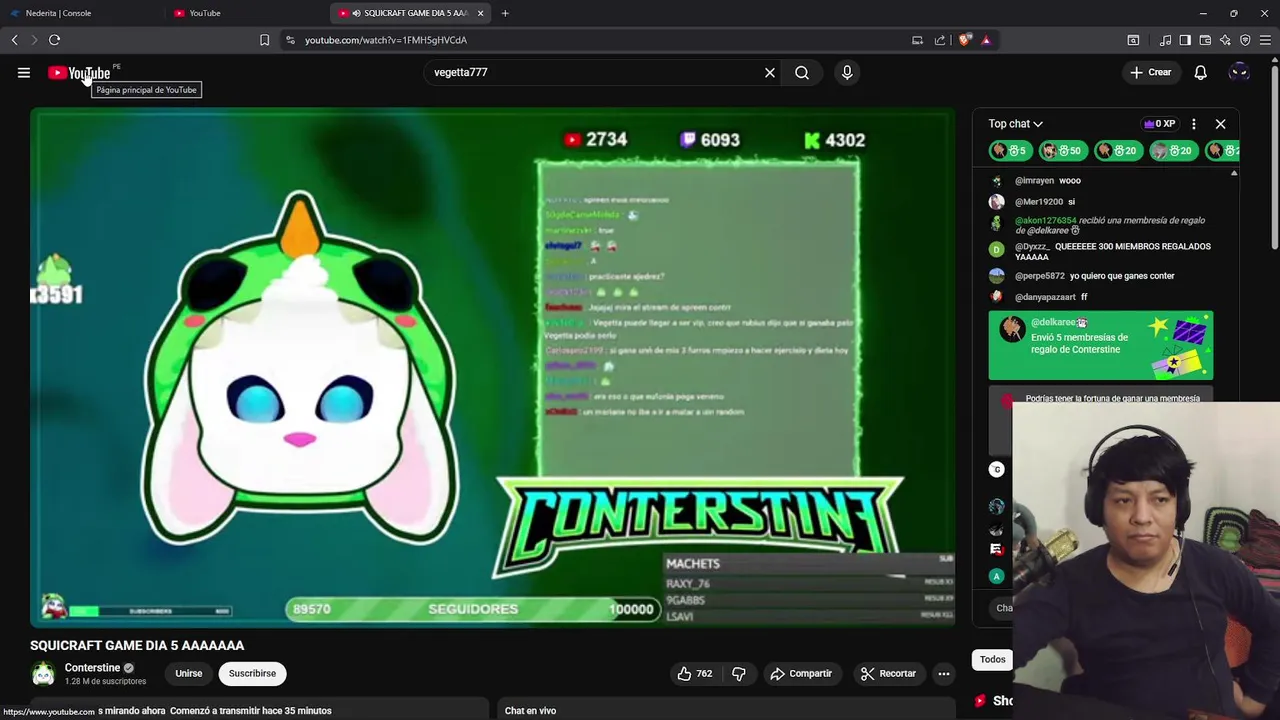Screen dimensions: 1280x720
Task: Open the live chat three-dot options
Action: click(1193, 124)
